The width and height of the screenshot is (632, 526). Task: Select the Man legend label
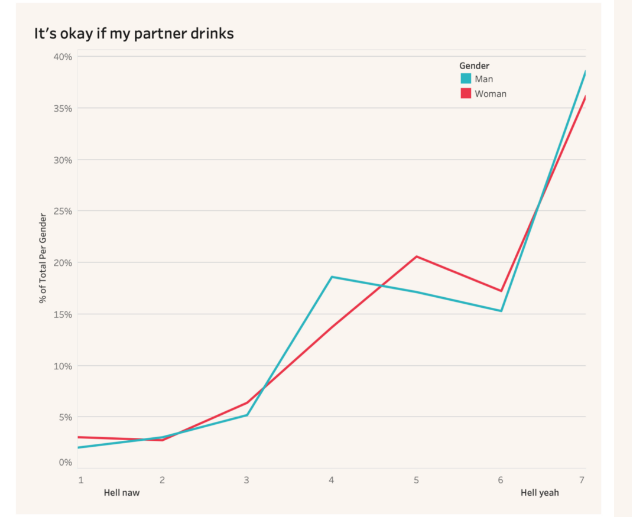(484, 79)
